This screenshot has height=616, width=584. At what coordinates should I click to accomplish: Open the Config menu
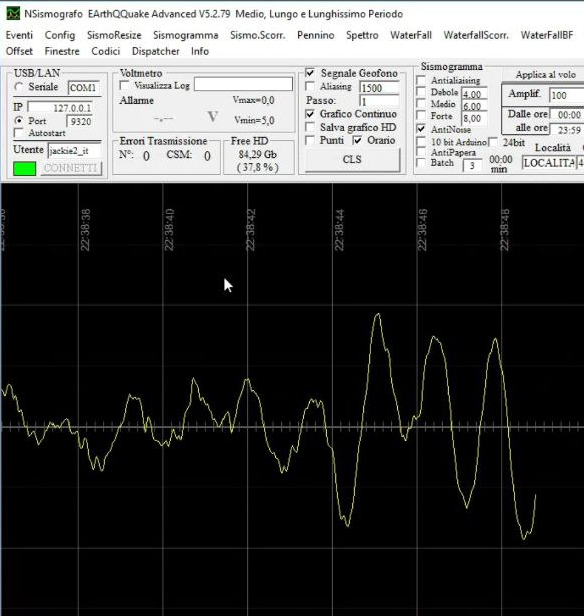[60, 35]
